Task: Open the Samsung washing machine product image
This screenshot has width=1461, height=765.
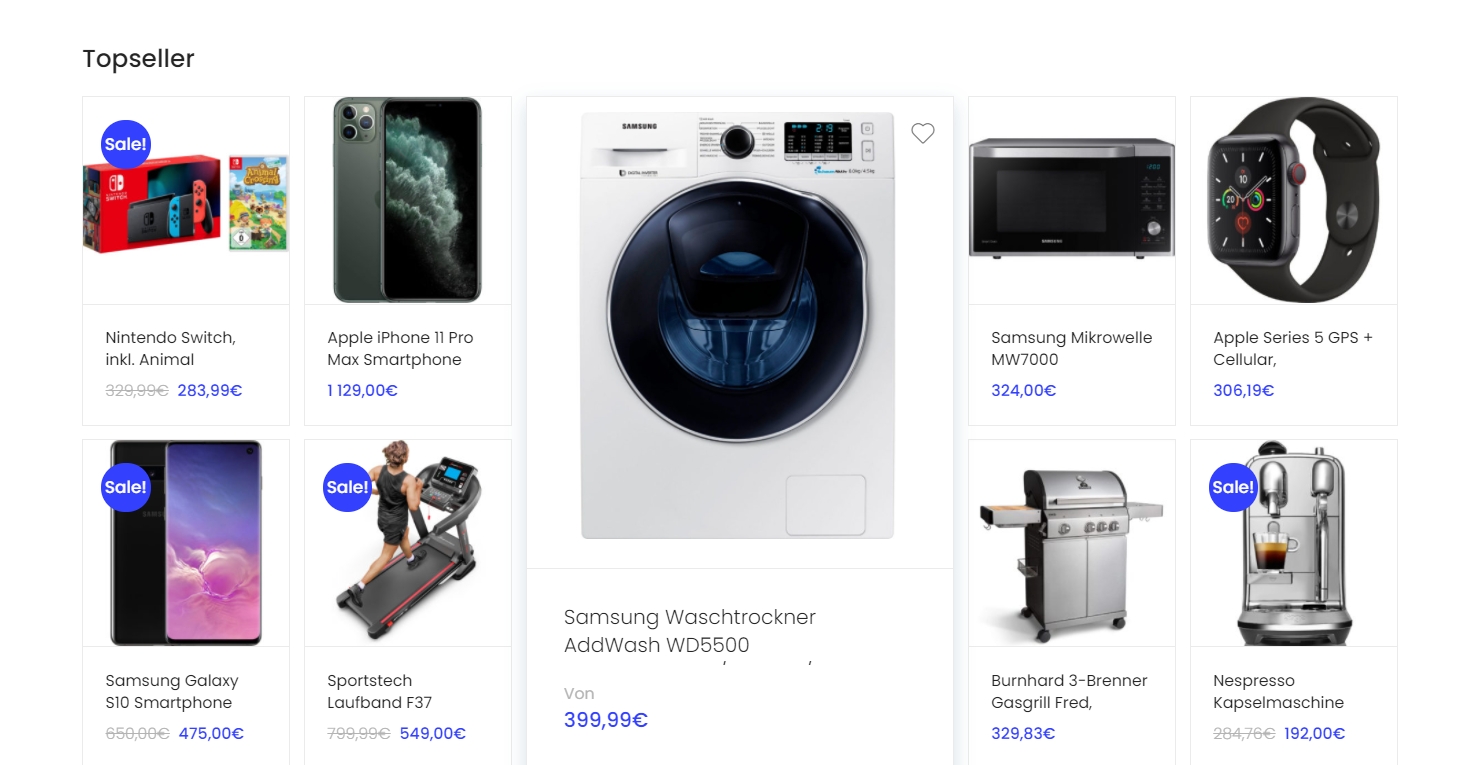Action: click(x=739, y=326)
